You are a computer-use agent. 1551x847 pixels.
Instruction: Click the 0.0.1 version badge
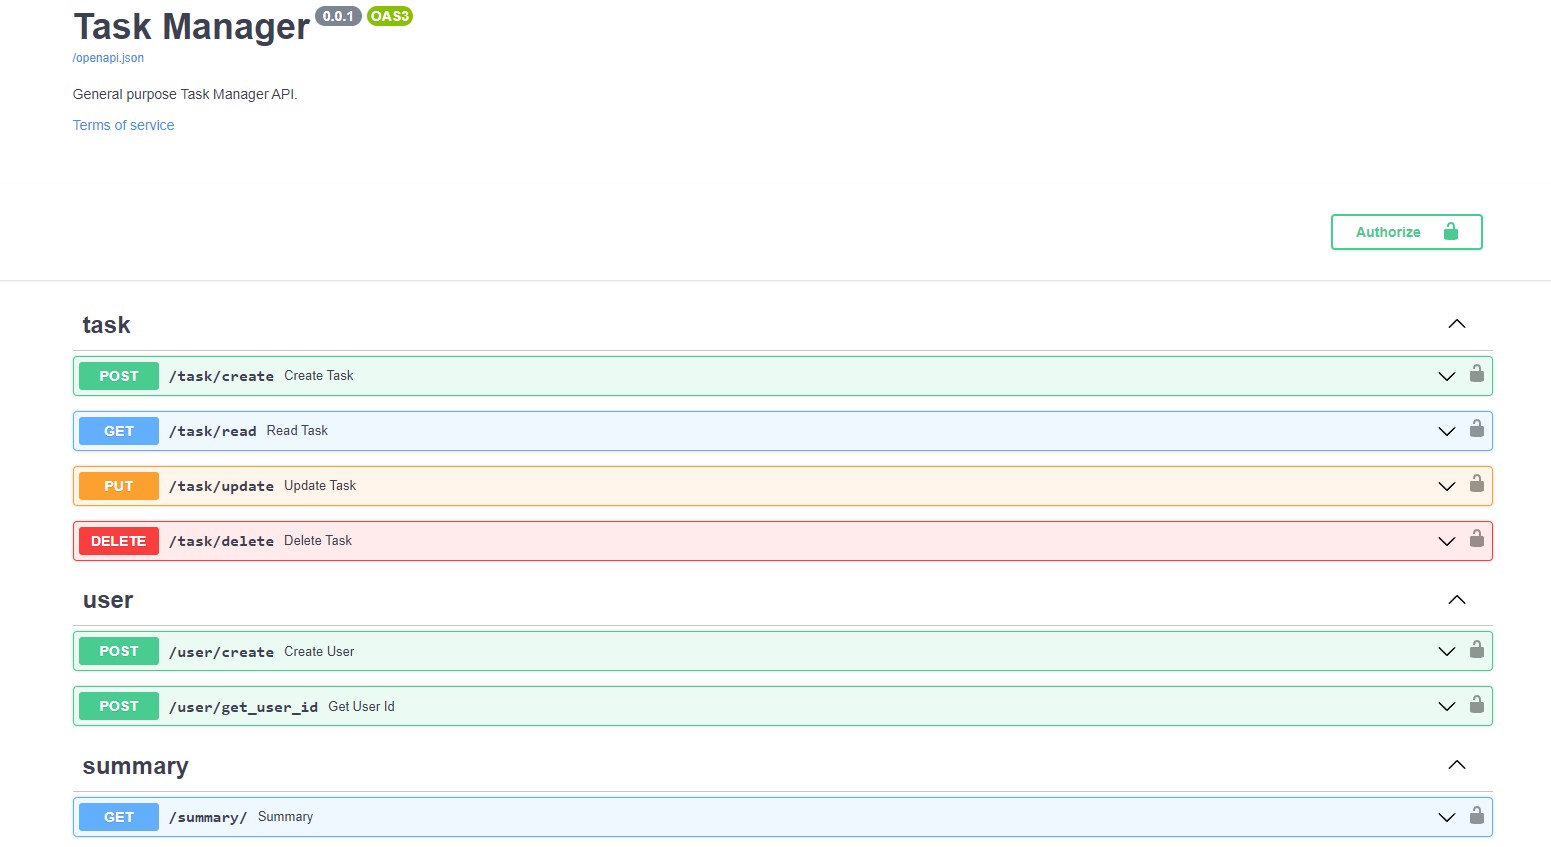pyautogui.click(x=338, y=16)
